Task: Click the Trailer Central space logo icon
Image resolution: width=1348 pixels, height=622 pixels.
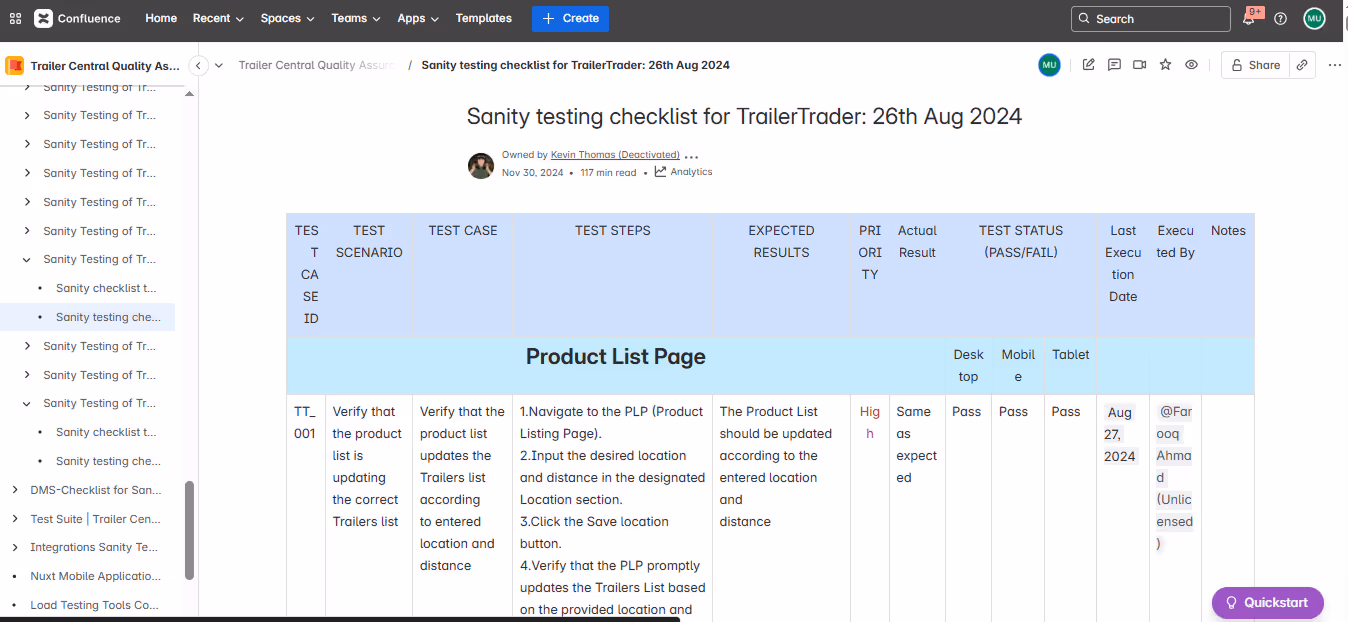Action: [x=15, y=66]
